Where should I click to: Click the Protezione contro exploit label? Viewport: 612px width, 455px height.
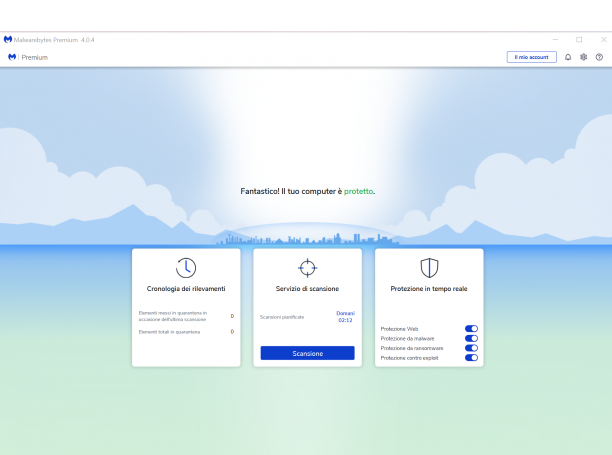pos(409,358)
